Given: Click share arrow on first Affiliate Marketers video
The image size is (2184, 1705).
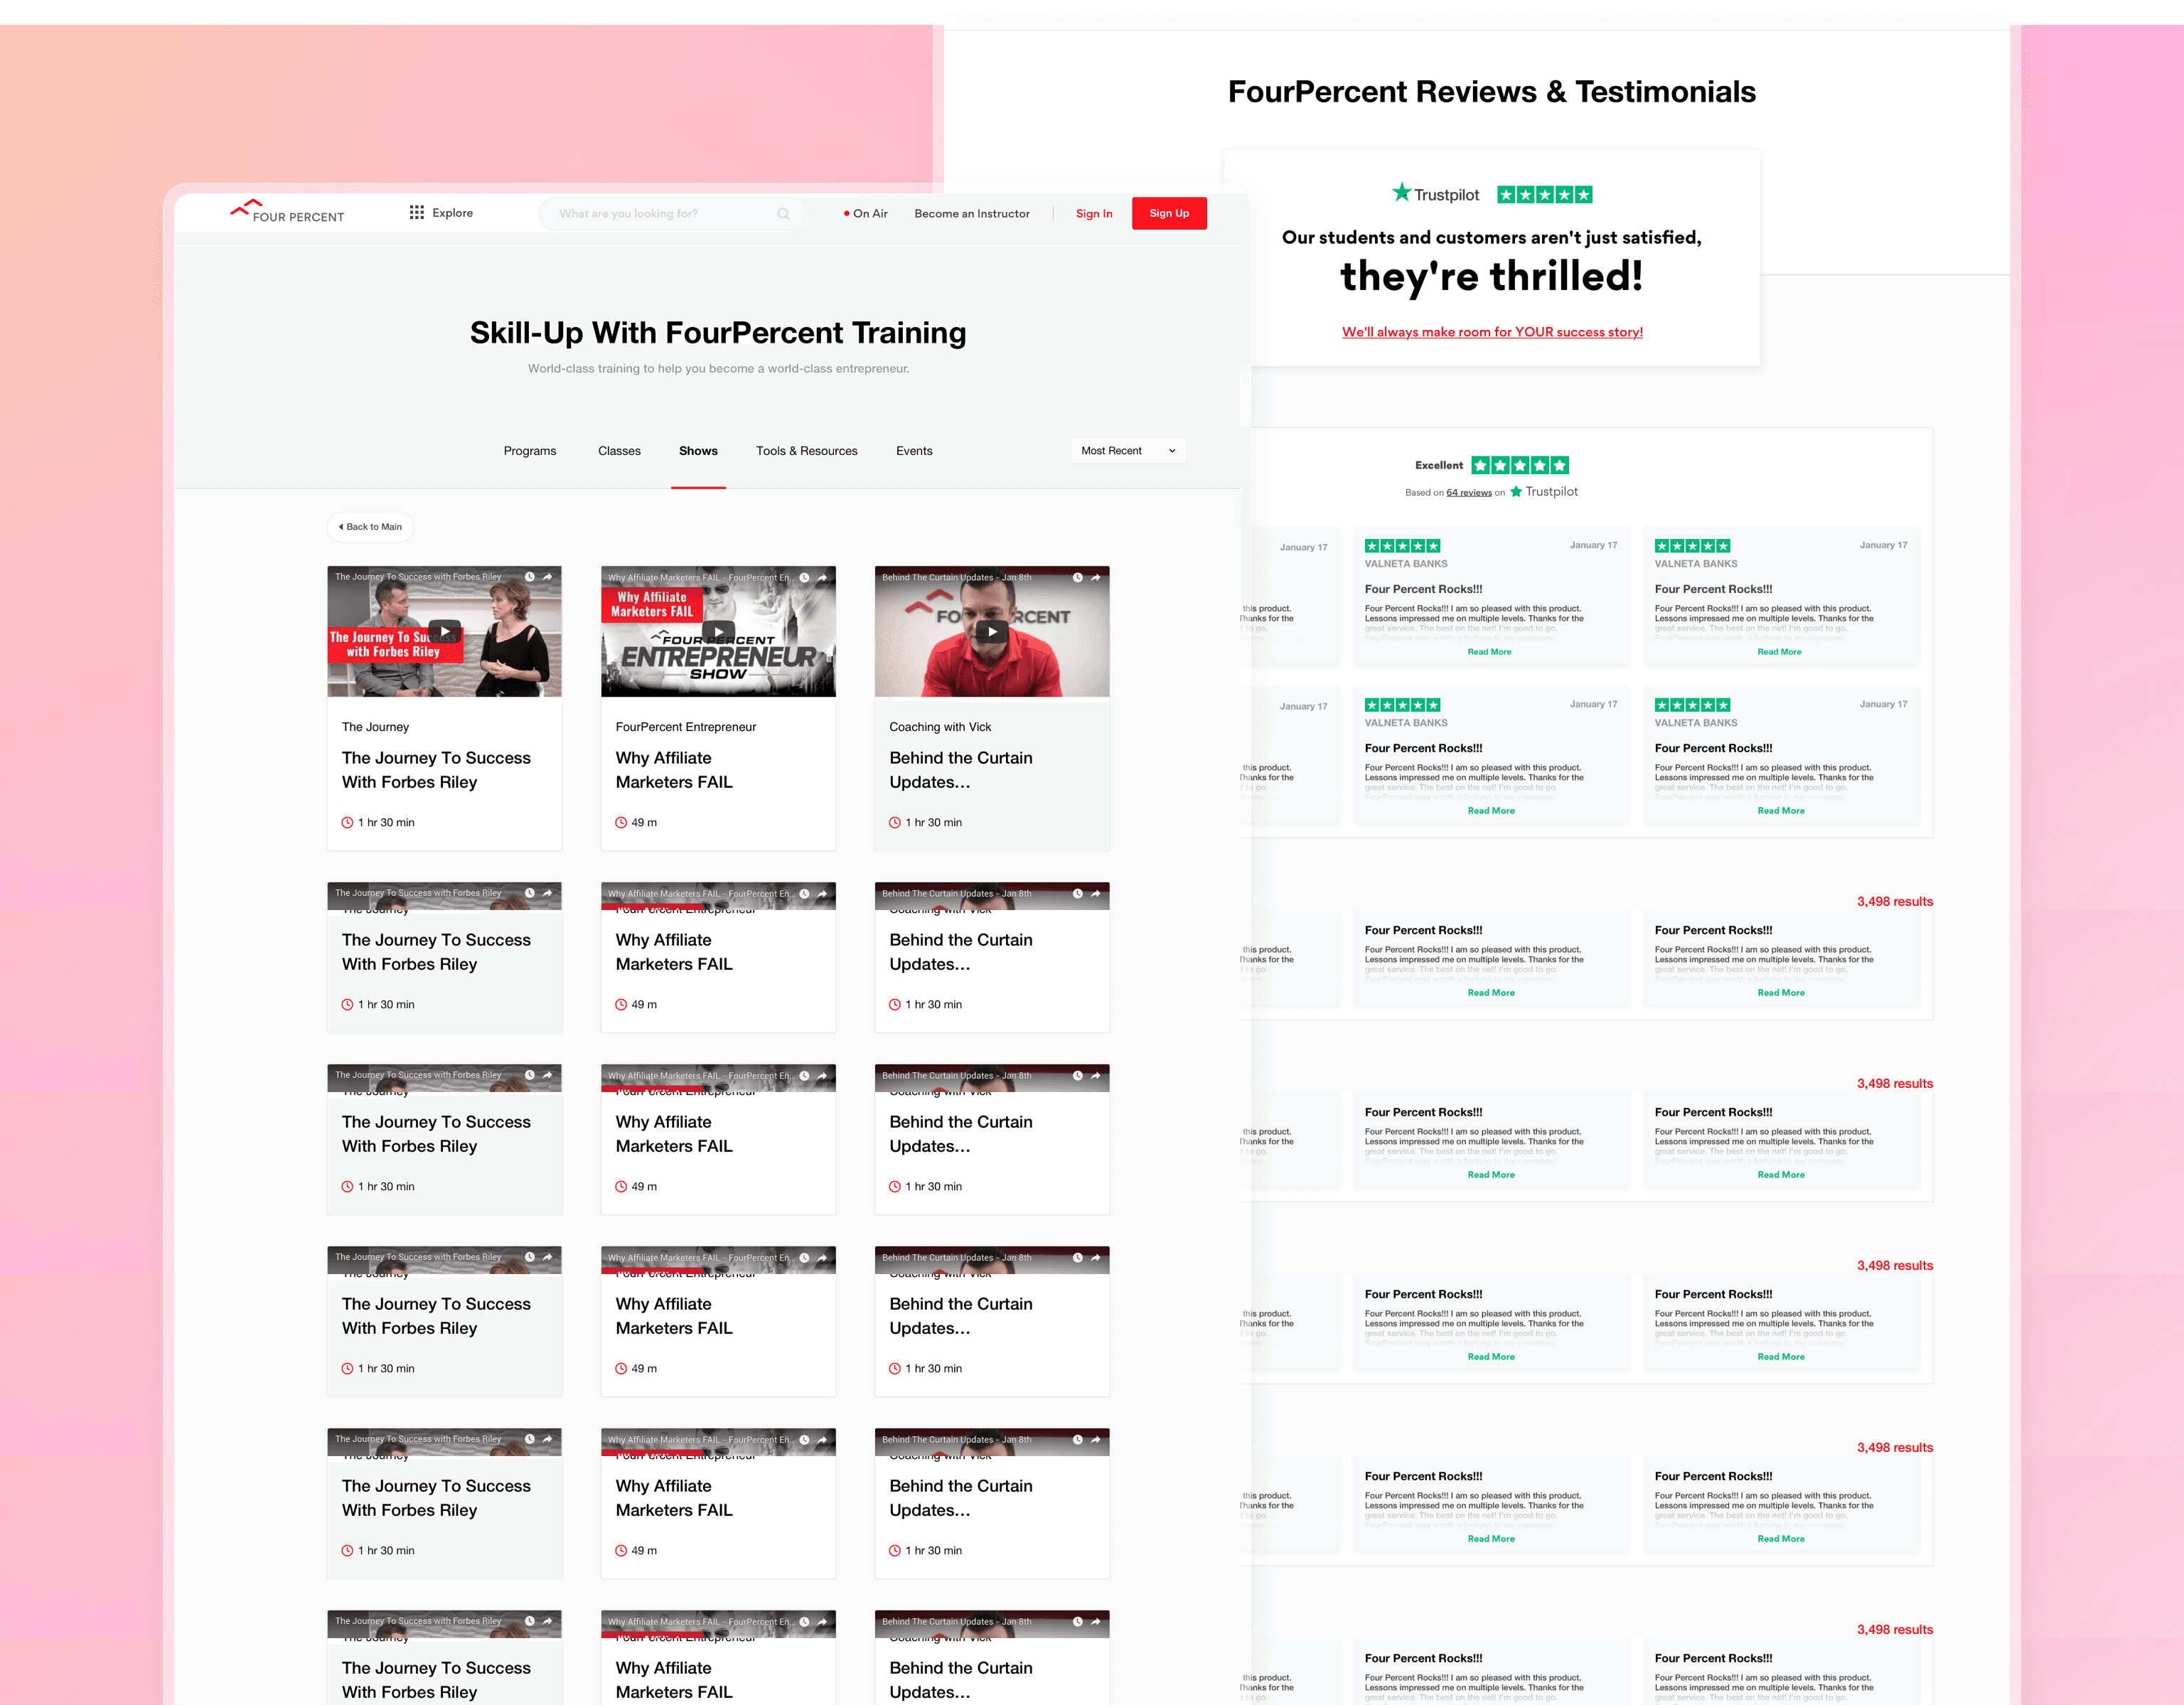Looking at the screenshot, I should (x=822, y=577).
